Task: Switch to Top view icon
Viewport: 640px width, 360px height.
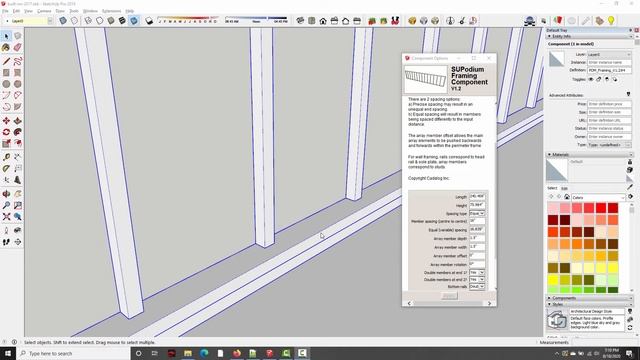Action: pyautogui.click(x=311, y=21)
